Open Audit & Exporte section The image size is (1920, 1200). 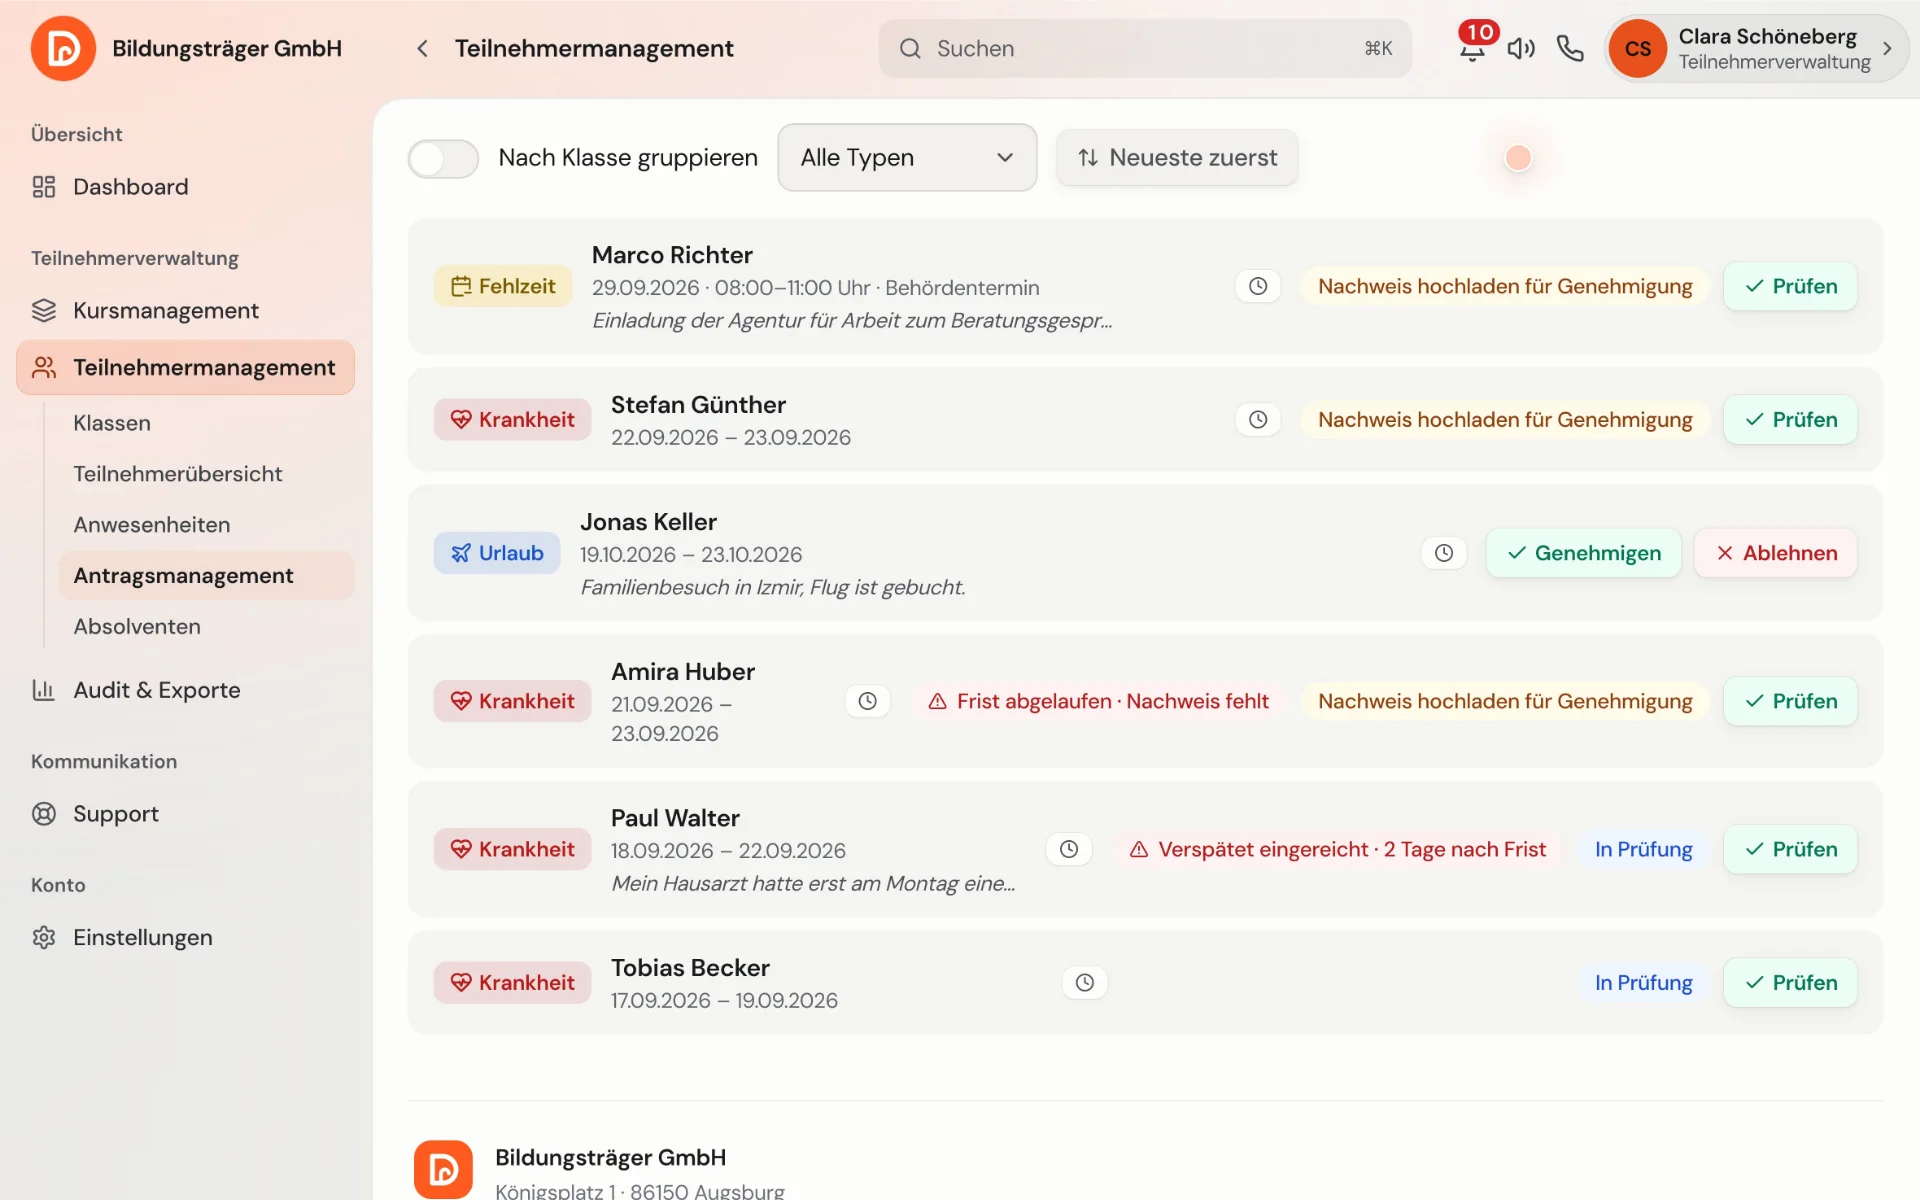tap(186, 690)
